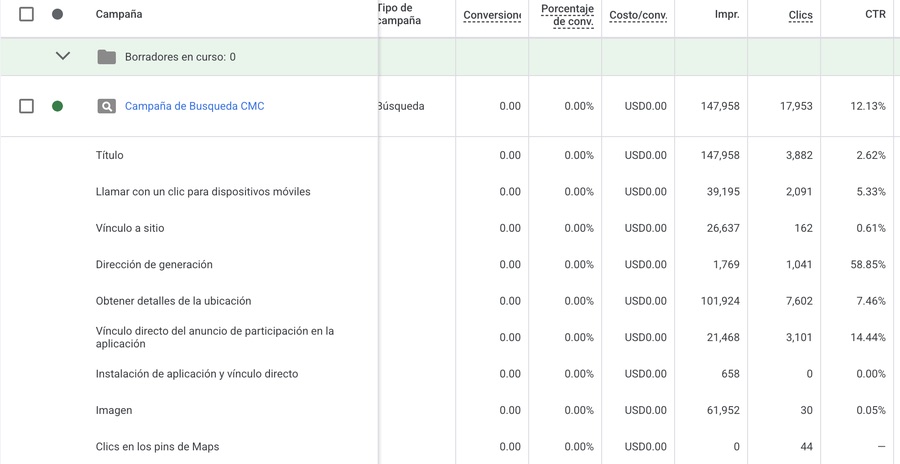Click the Búsqueda campaign type cell
Screen dimensions: 900x464
click(401, 106)
